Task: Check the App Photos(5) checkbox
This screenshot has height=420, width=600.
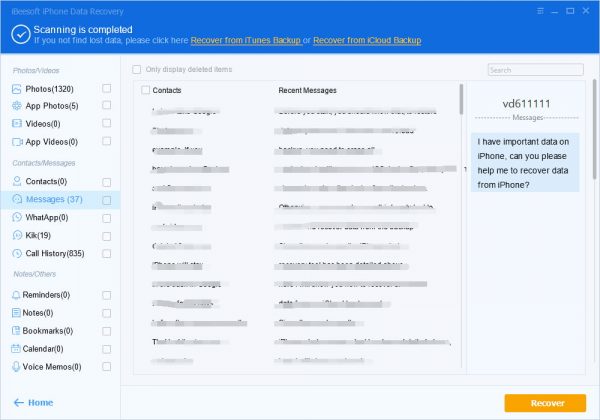Action: pyautogui.click(x=107, y=105)
